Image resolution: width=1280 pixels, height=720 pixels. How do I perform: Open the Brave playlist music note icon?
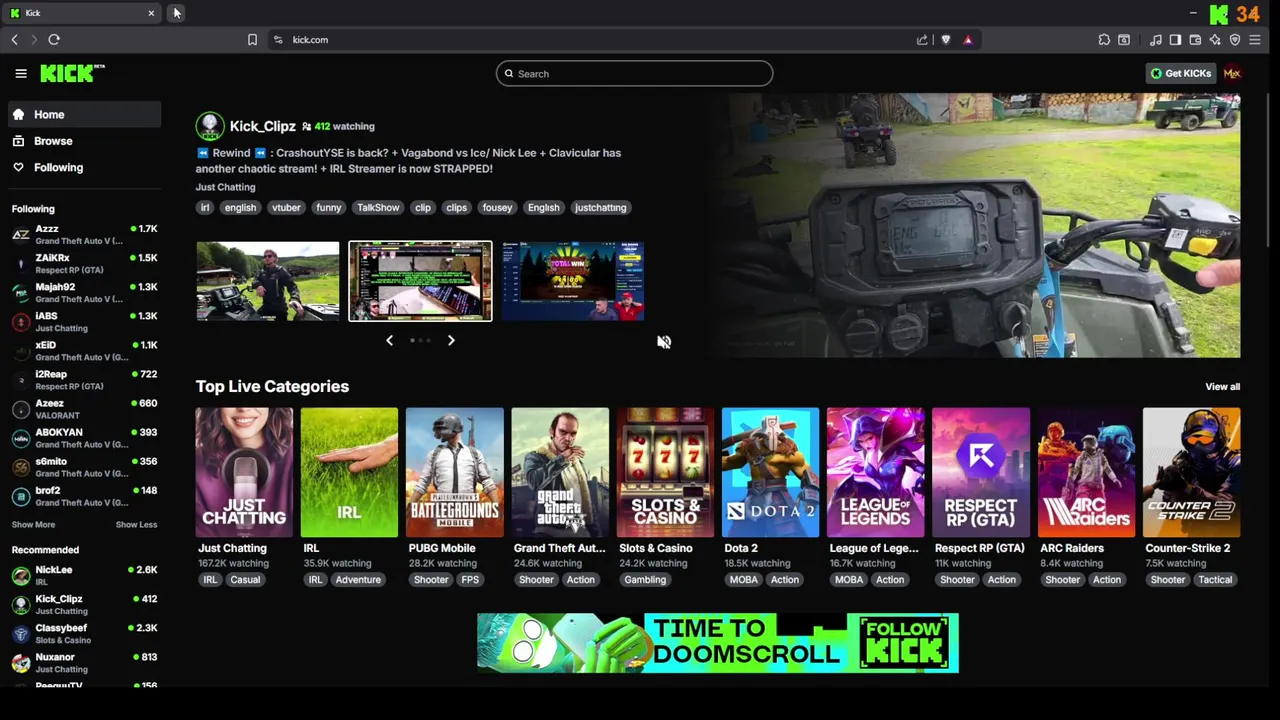(x=1156, y=40)
